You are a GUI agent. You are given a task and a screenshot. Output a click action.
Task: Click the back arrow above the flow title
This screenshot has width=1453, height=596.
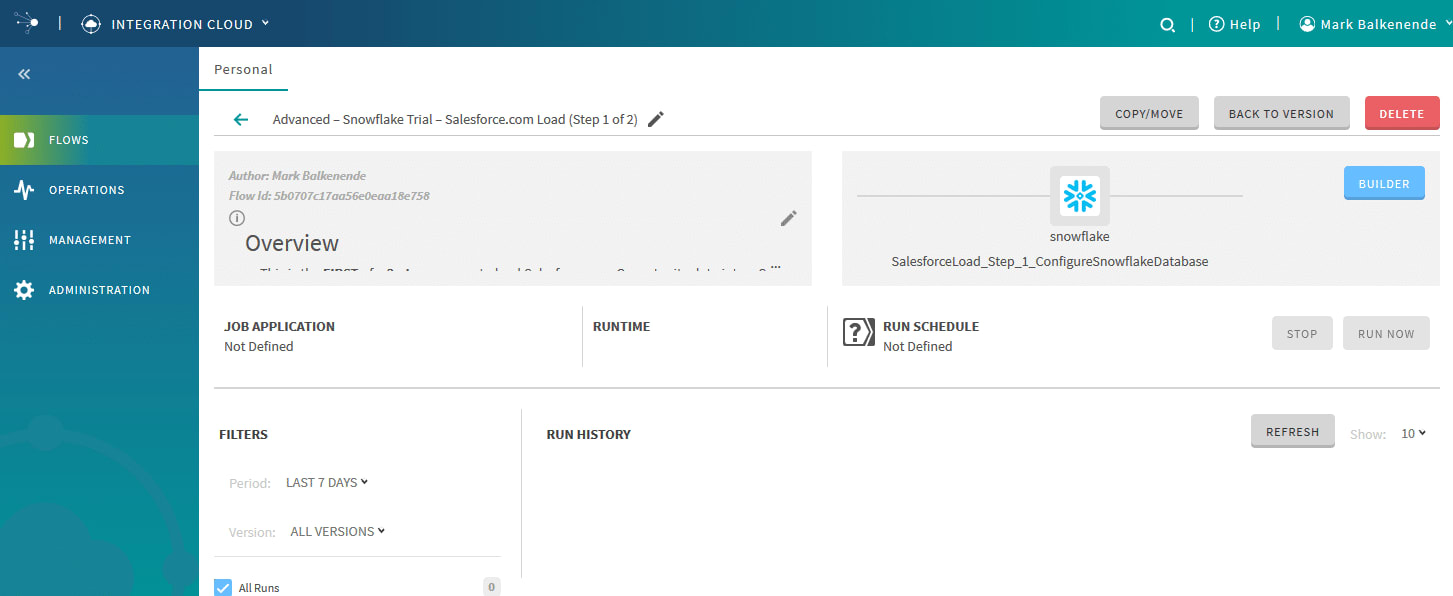pos(240,118)
